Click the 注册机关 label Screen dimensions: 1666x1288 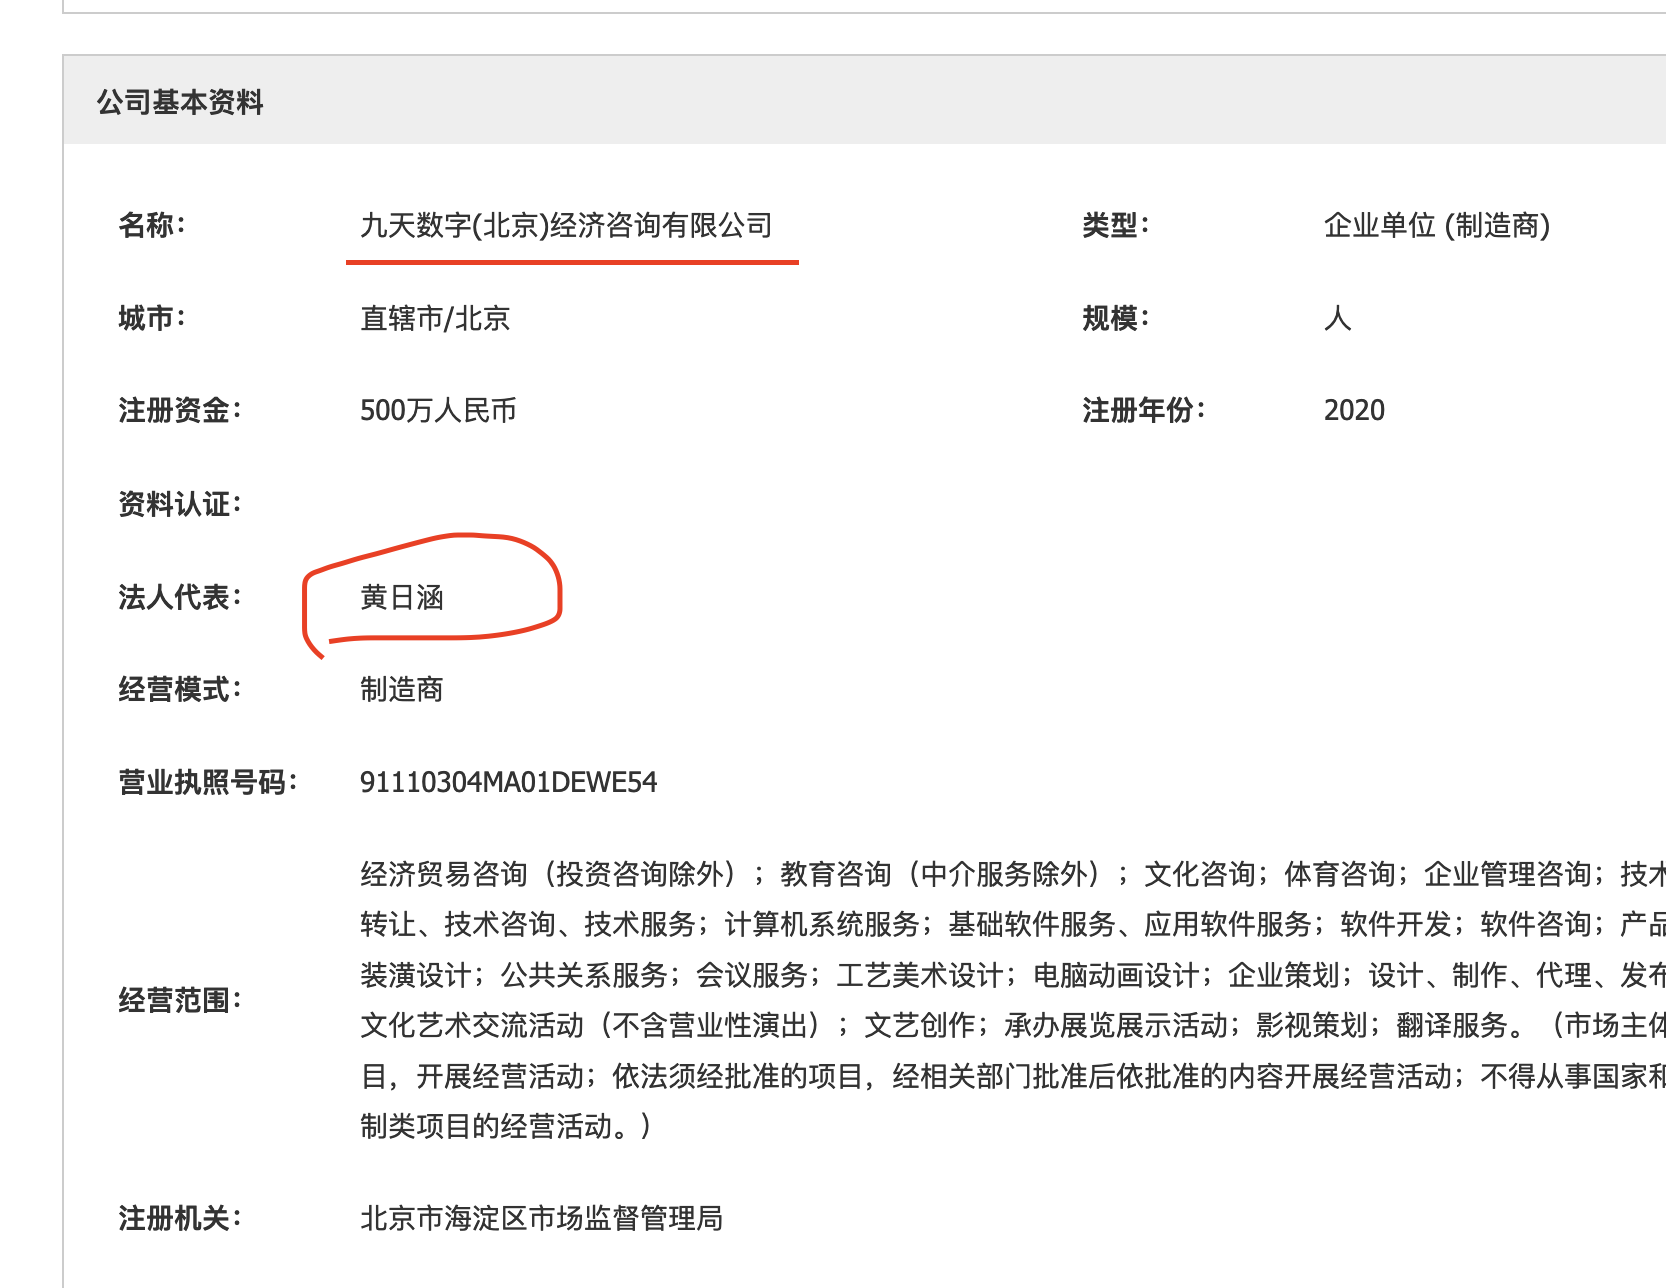(180, 1218)
